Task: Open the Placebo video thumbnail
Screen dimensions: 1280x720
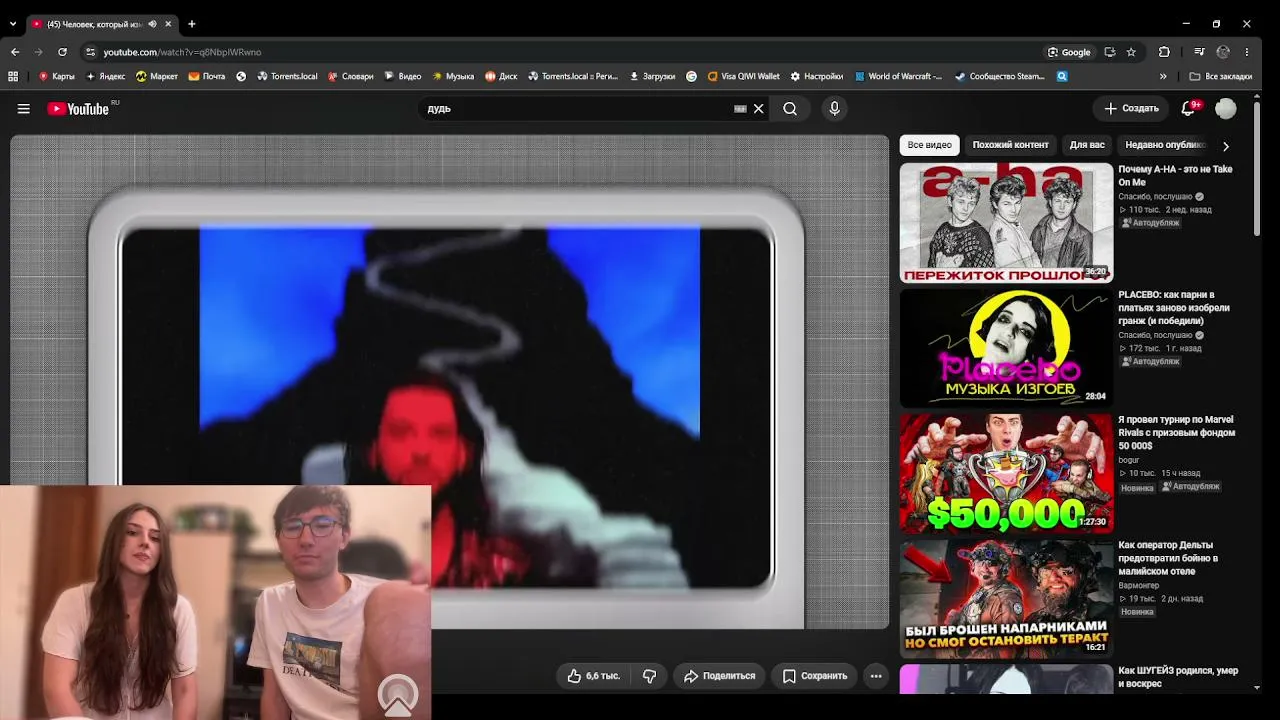Action: click(x=1006, y=348)
